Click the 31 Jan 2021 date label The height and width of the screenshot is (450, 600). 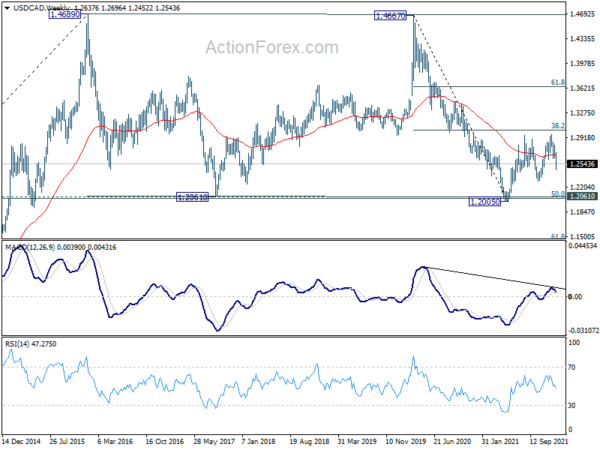(501, 441)
